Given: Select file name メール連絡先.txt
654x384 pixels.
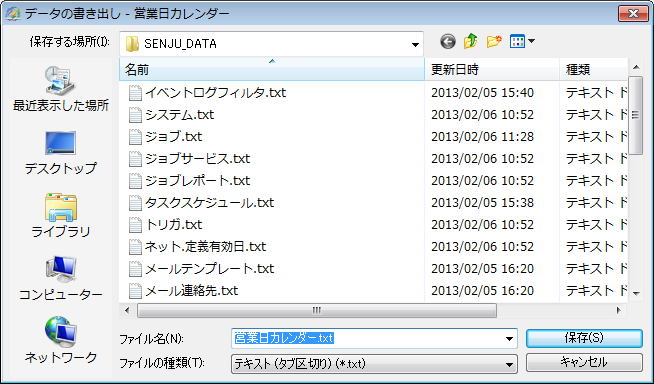Looking at the screenshot, I should tap(191, 291).
